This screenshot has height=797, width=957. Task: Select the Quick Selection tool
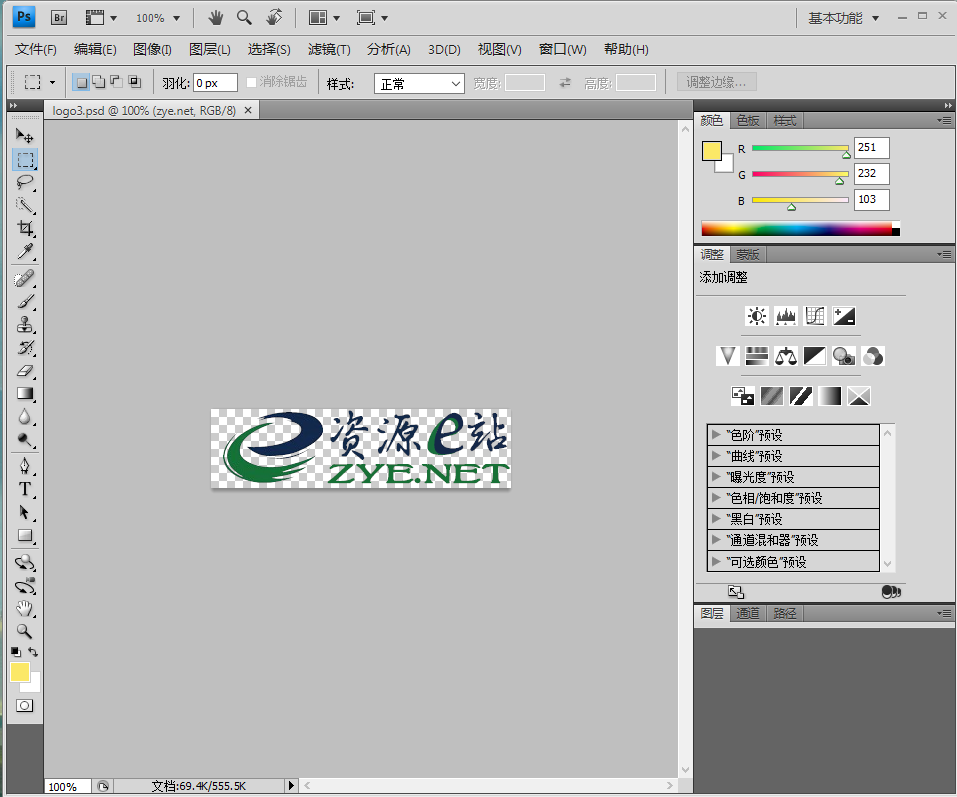[x=24, y=205]
